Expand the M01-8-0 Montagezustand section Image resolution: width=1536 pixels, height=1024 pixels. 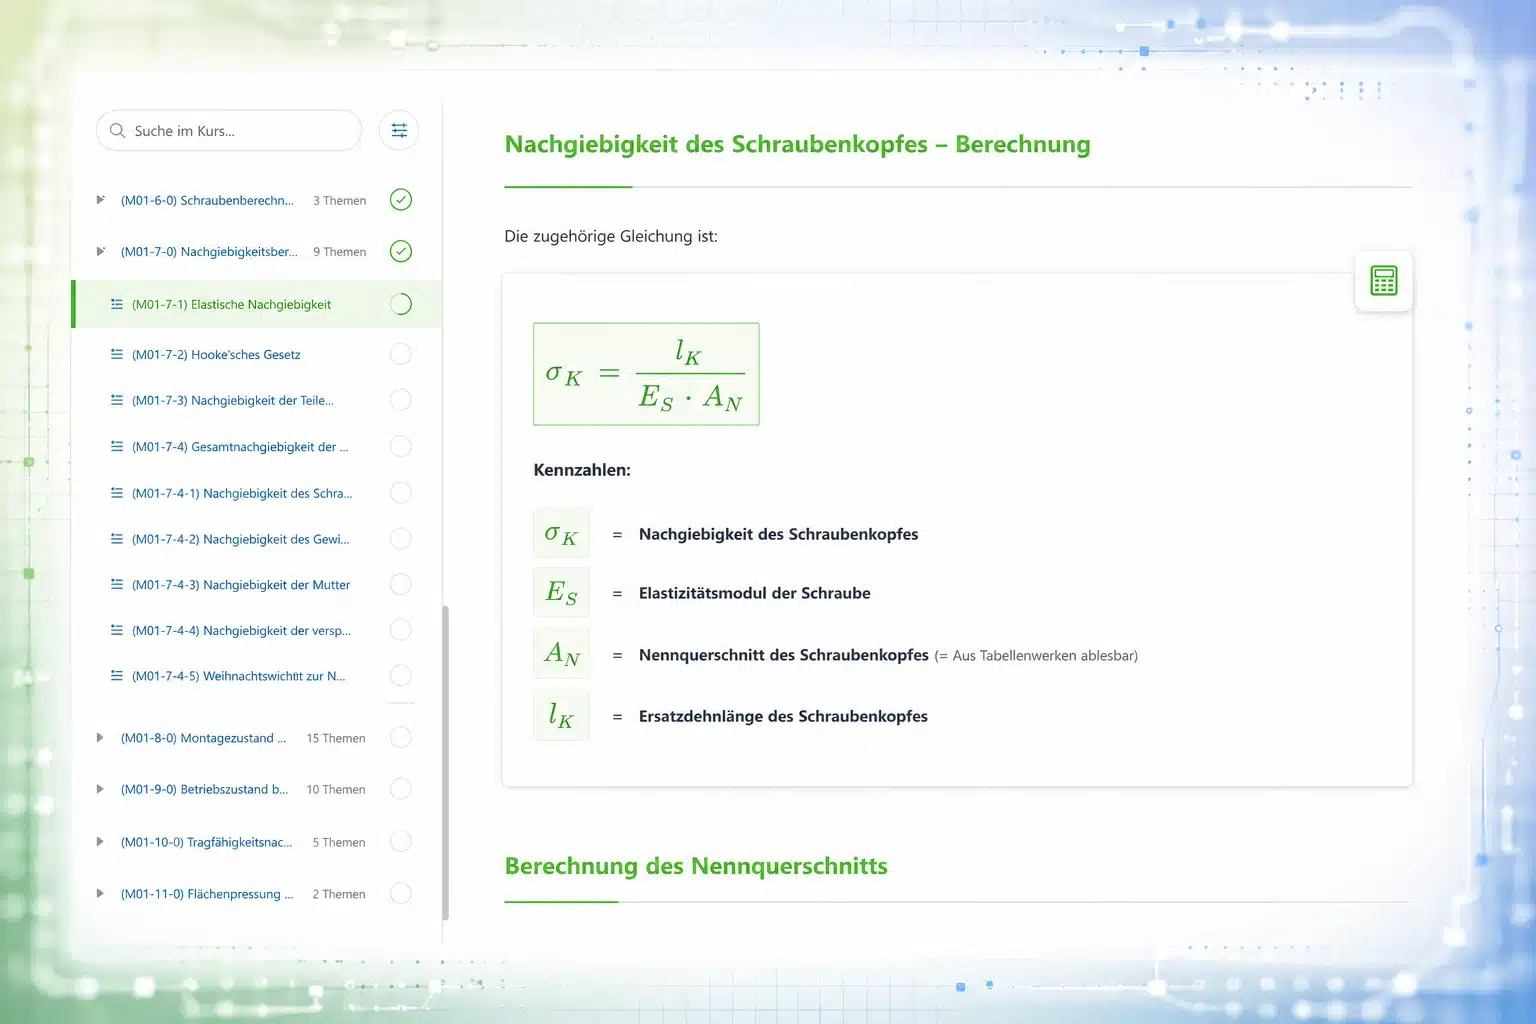(x=100, y=738)
